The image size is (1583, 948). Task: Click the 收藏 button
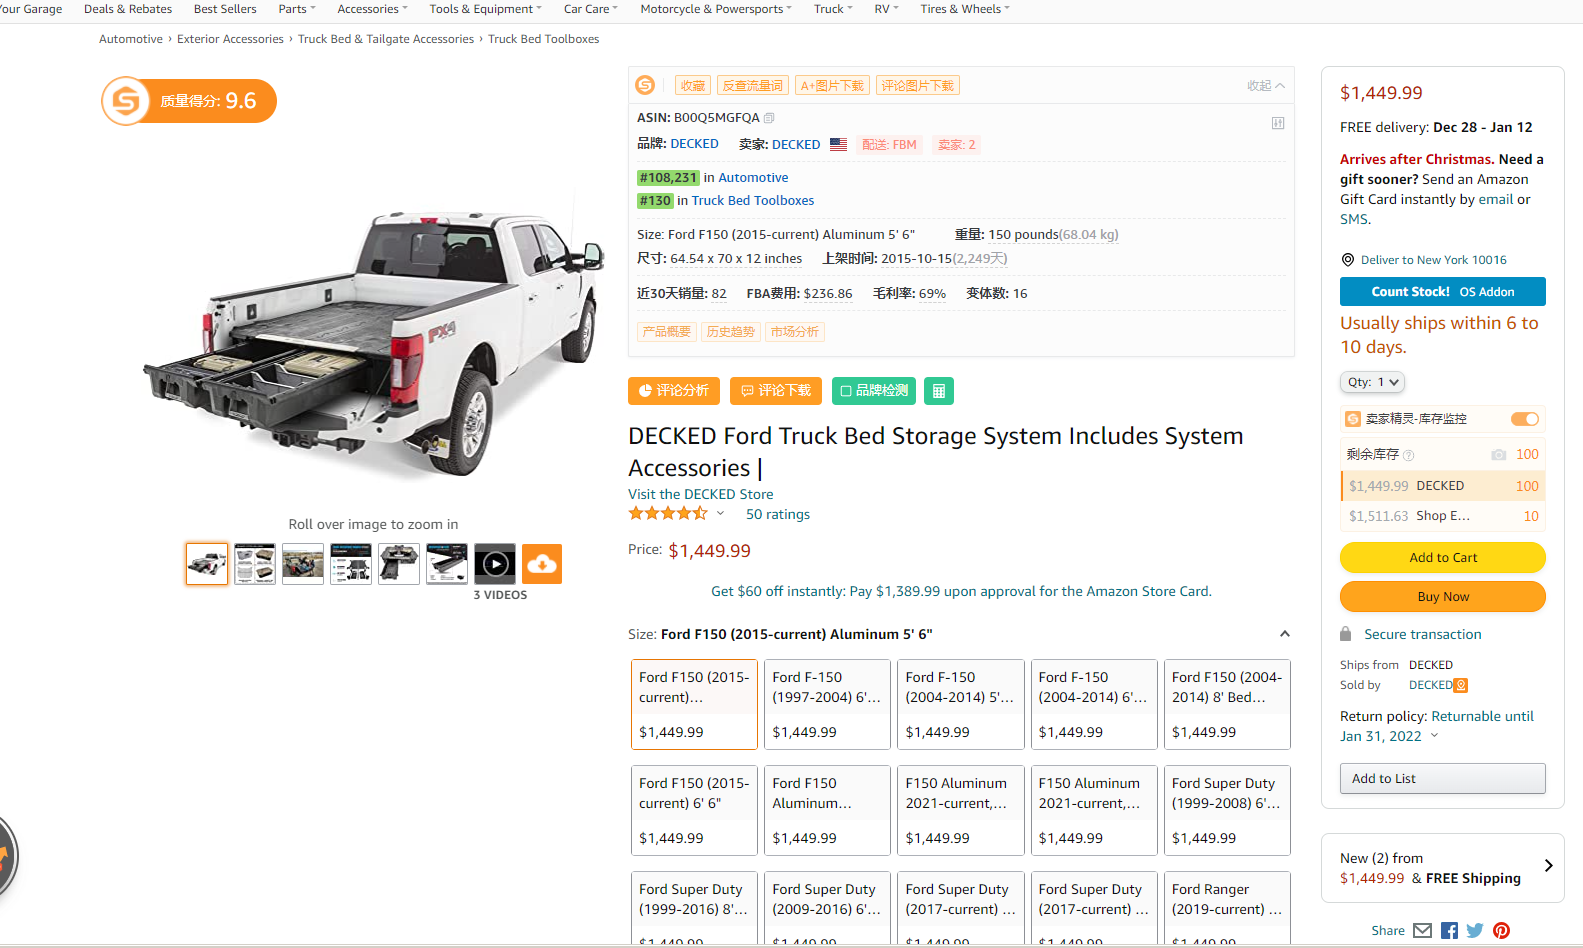click(x=693, y=86)
